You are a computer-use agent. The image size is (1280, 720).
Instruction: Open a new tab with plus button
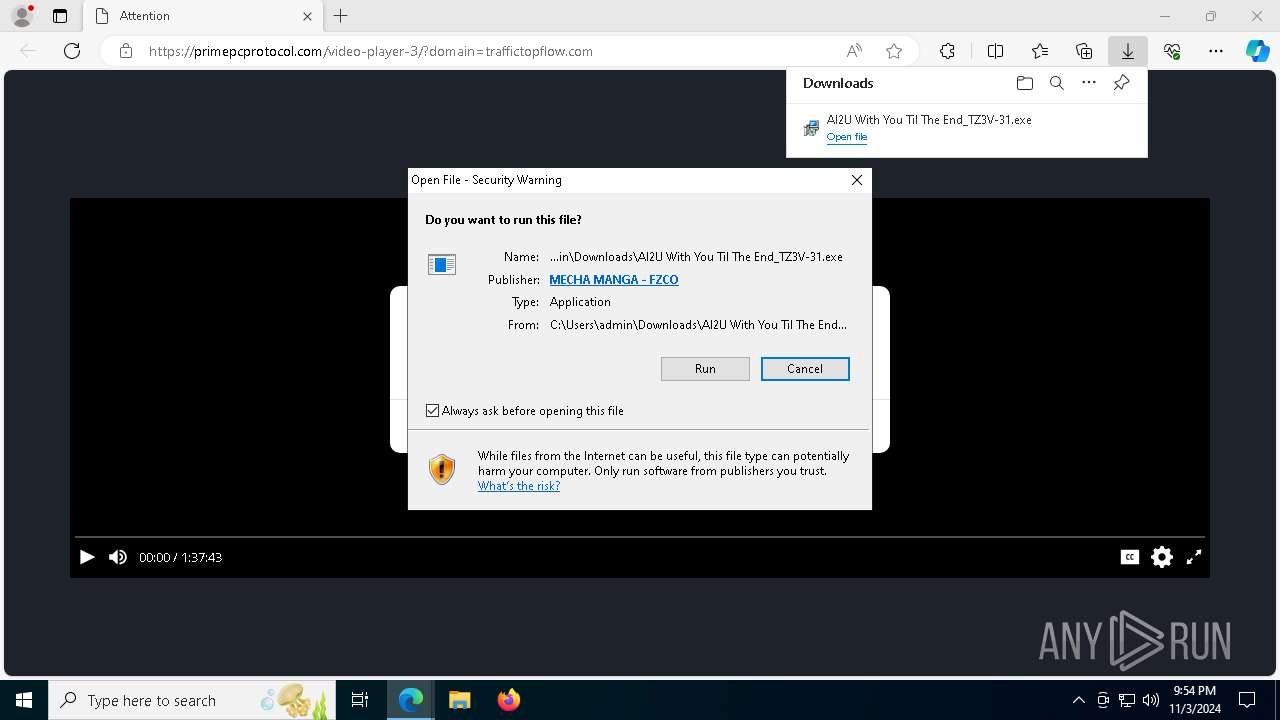(x=341, y=16)
